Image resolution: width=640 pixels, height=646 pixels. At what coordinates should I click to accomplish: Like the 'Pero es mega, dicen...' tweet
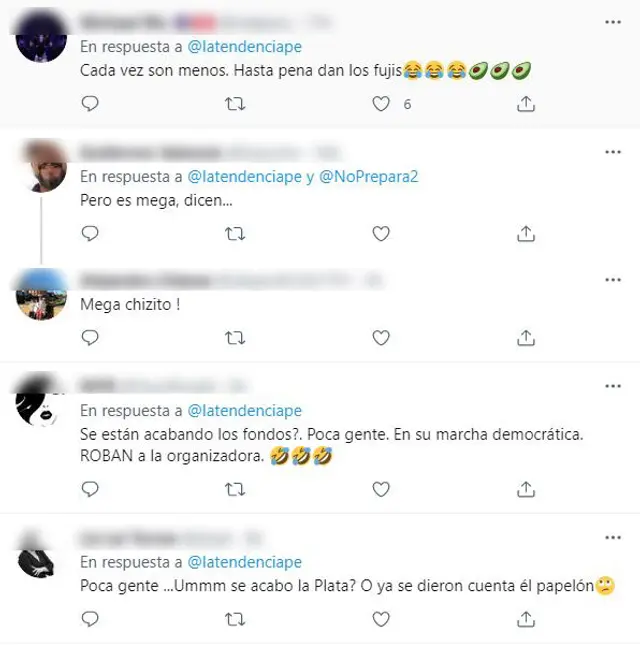point(381,234)
